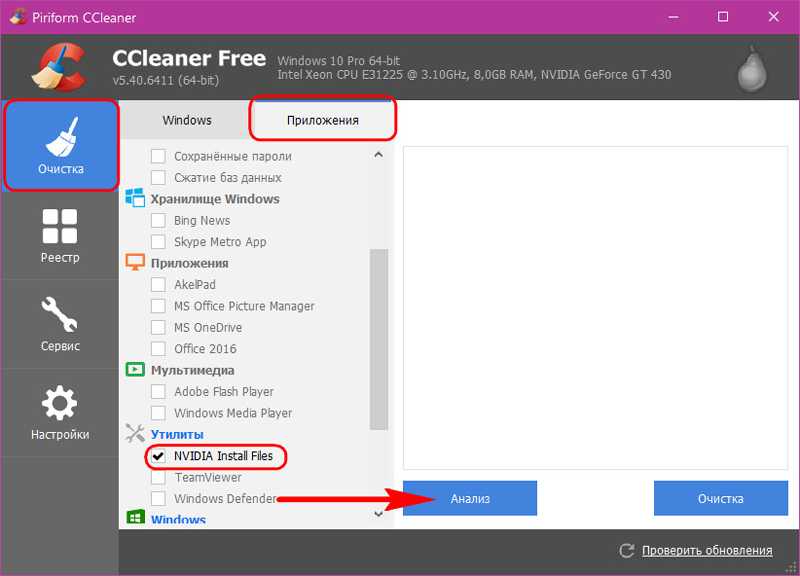Click the green Windows group icon
Image resolution: width=800 pixels, height=576 pixels.
click(x=135, y=517)
